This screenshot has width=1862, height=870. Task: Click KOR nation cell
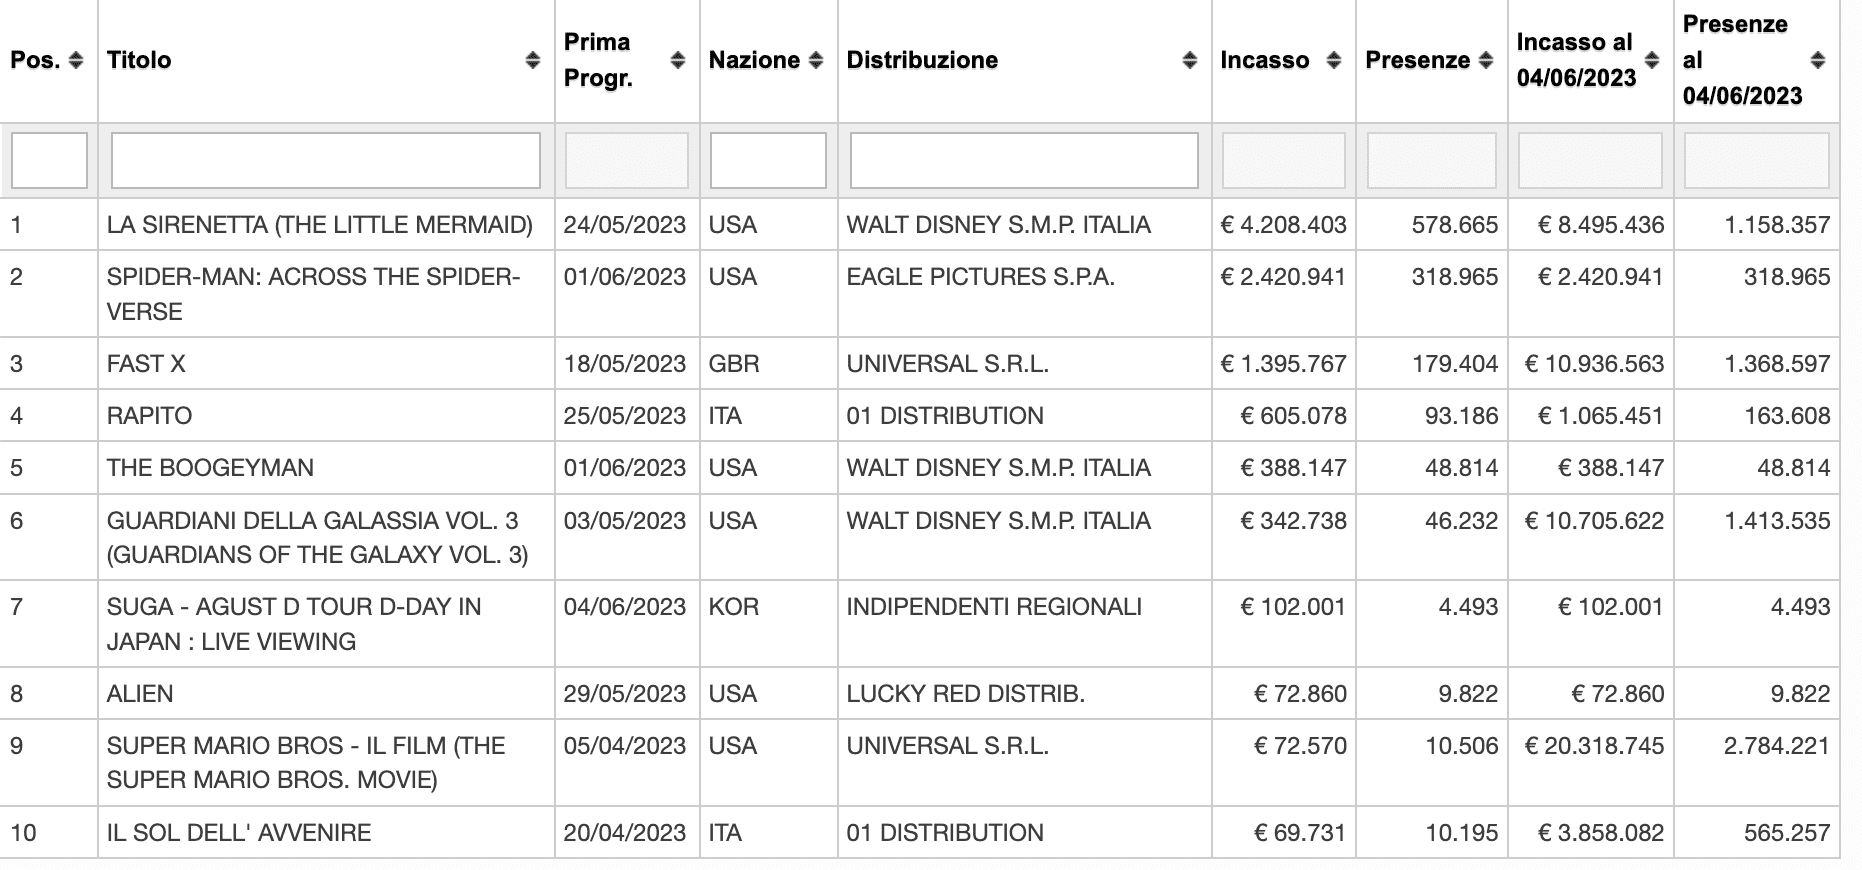pyautogui.click(x=734, y=607)
